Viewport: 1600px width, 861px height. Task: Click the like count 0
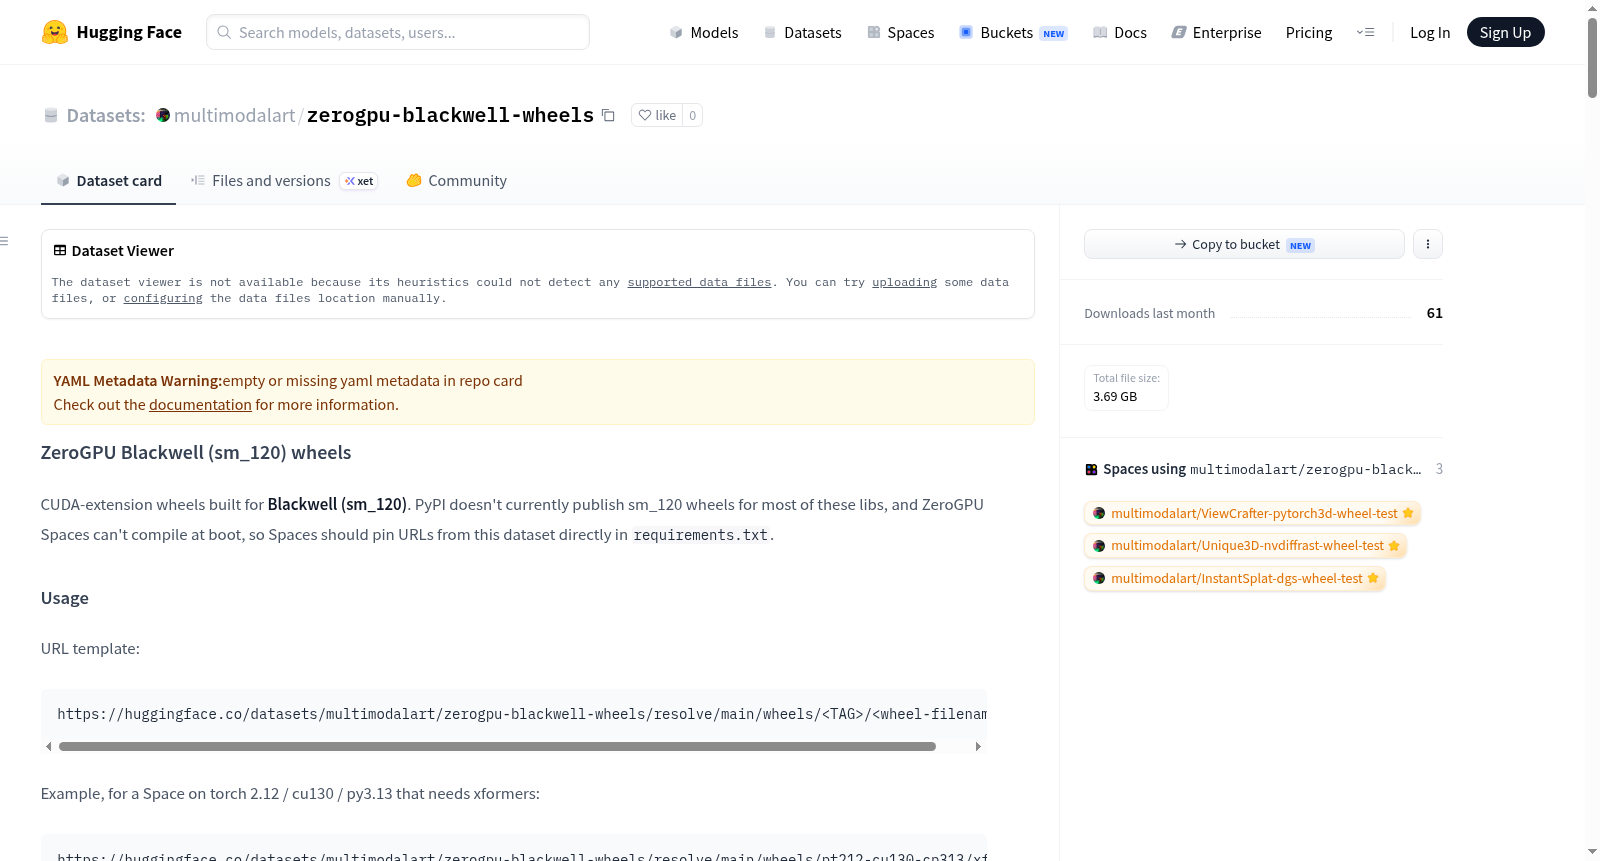[x=692, y=115]
